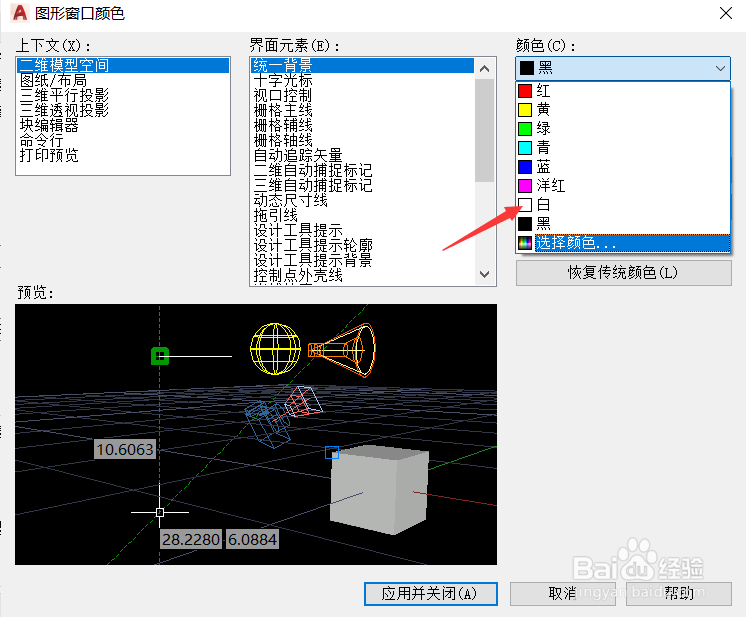Select 图纸/布局 in the context list

pyautogui.click(x=123, y=80)
